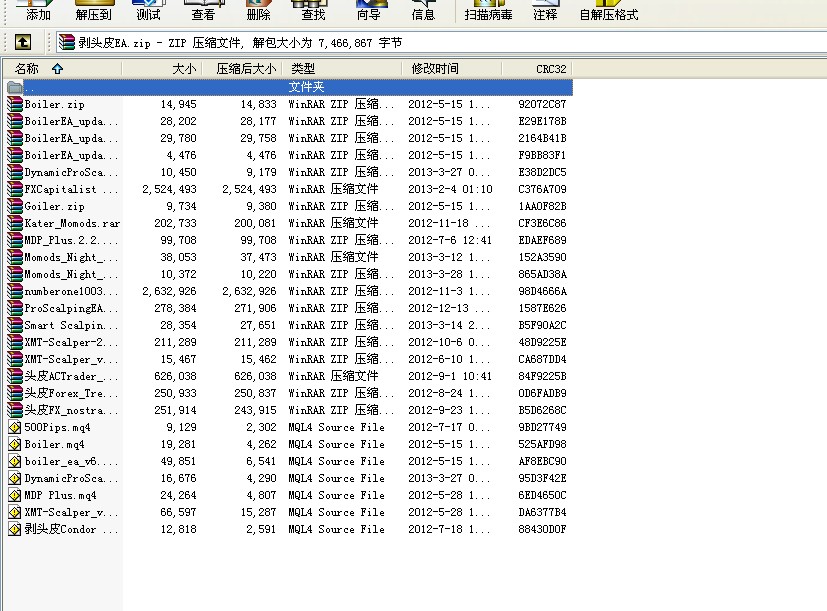Select the 500Pips.mq4 source file icon
The image size is (827, 611).
pyautogui.click(x=15, y=427)
